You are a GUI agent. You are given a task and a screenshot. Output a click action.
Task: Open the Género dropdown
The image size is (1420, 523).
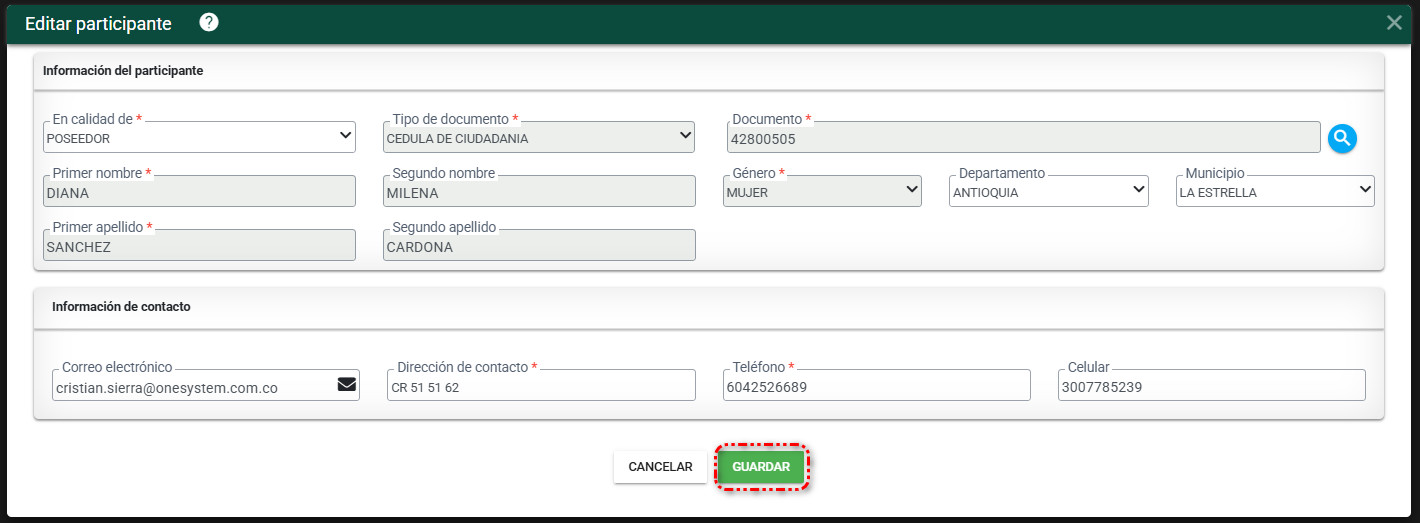click(822, 191)
